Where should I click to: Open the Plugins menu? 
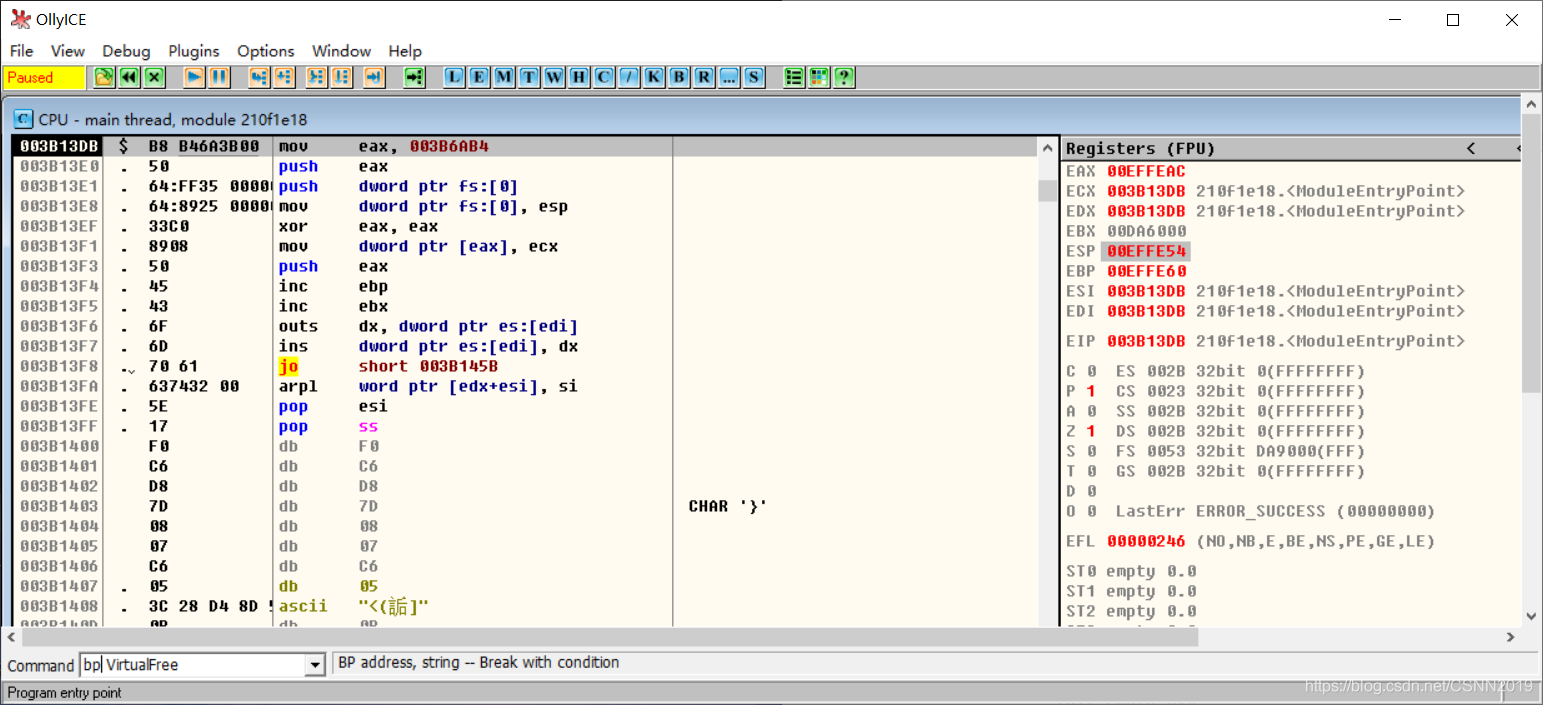coord(194,51)
